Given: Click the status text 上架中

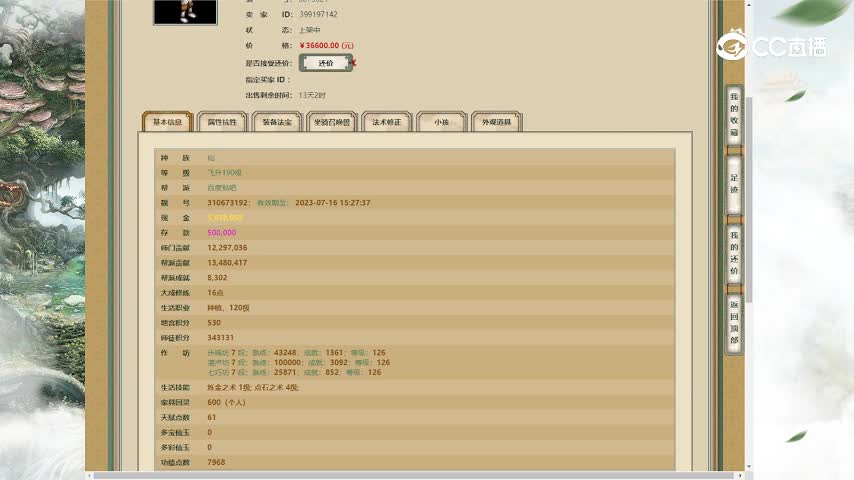Looking at the screenshot, I should point(309,30).
